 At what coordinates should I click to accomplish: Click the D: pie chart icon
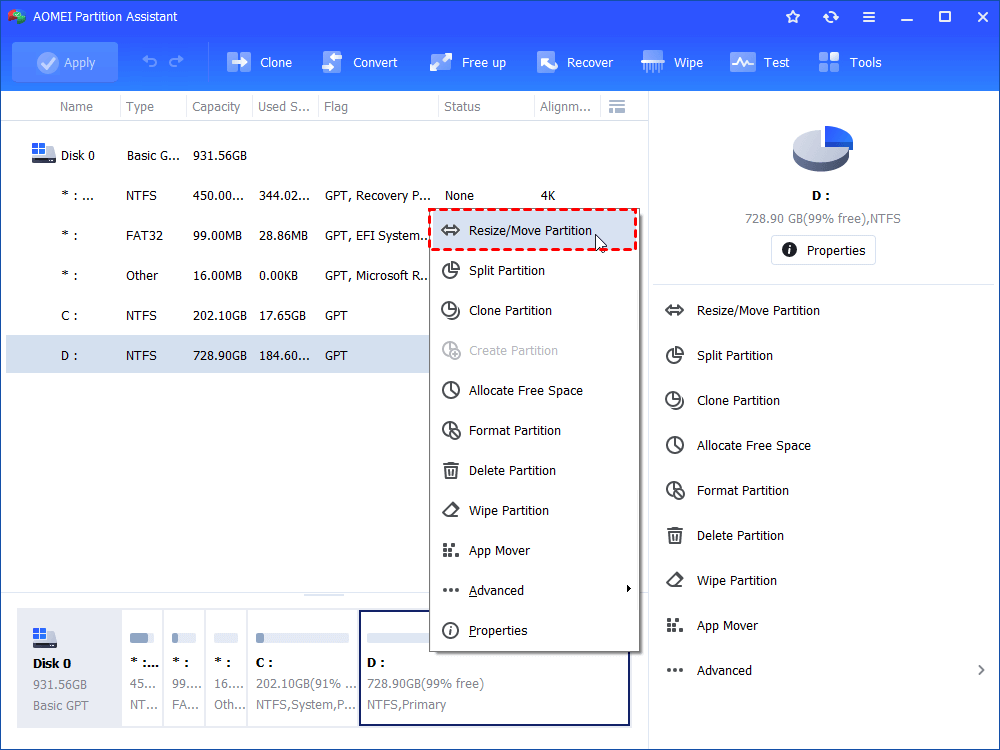[x=823, y=149]
